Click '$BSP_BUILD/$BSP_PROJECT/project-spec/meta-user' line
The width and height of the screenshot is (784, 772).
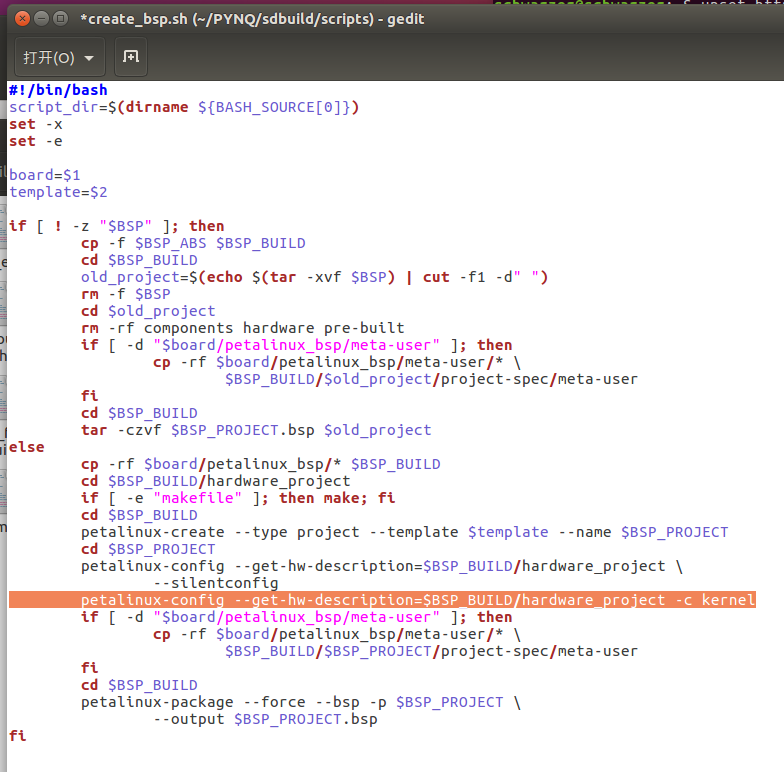432,651
